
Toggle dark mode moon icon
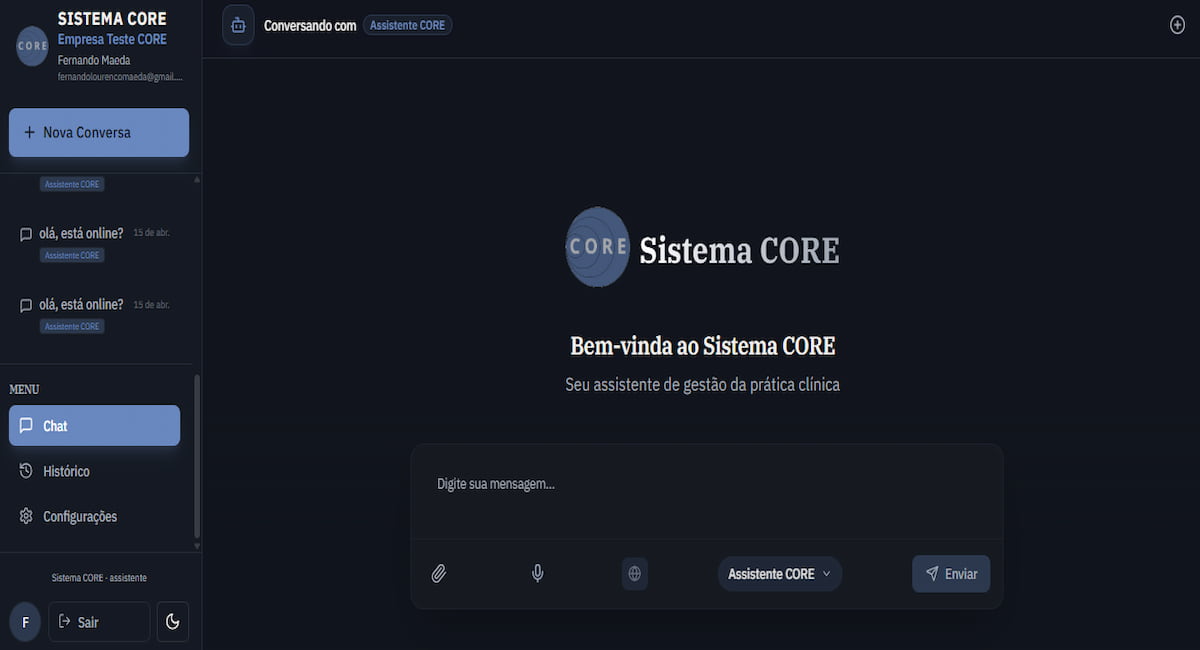tap(172, 622)
